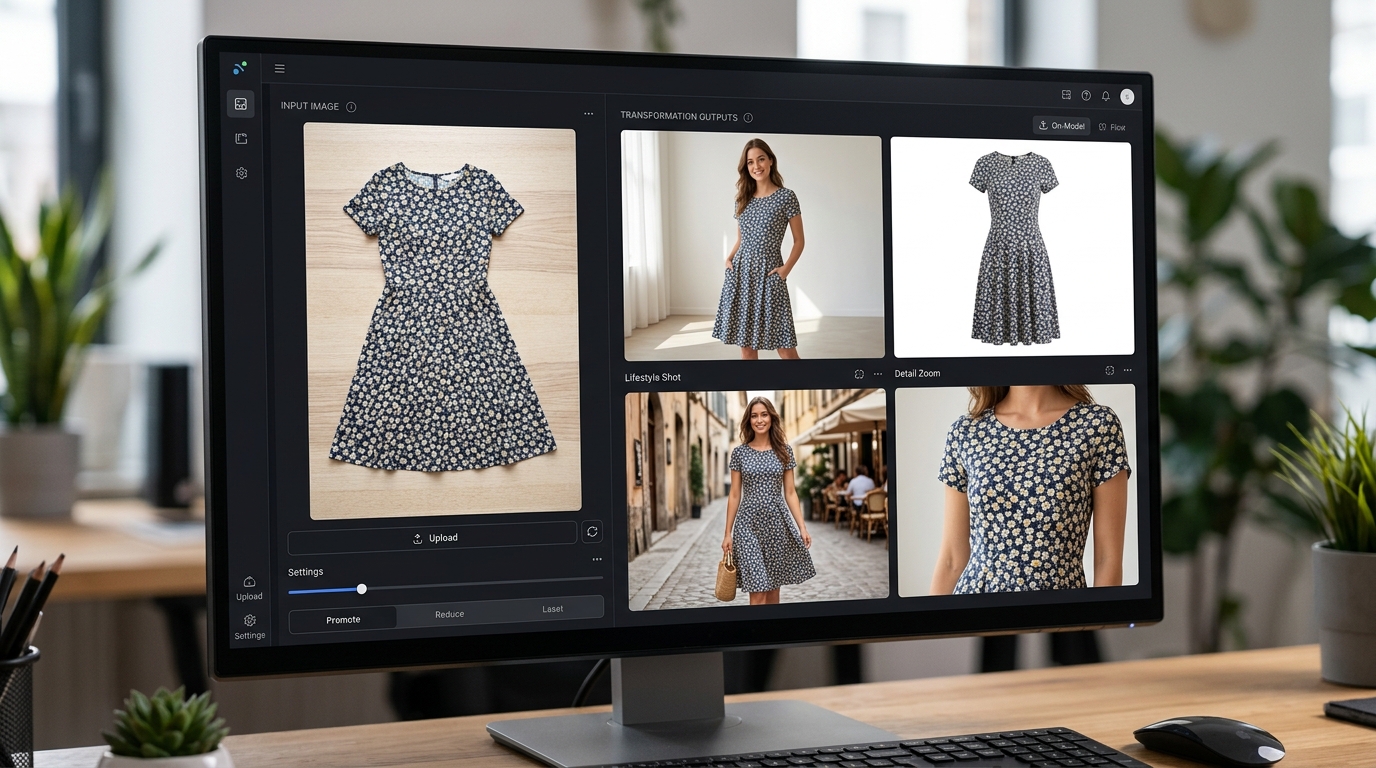Open Settings at the bottom of the sidebar
The height and width of the screenshot is (768, 1376).
point(250,627)
